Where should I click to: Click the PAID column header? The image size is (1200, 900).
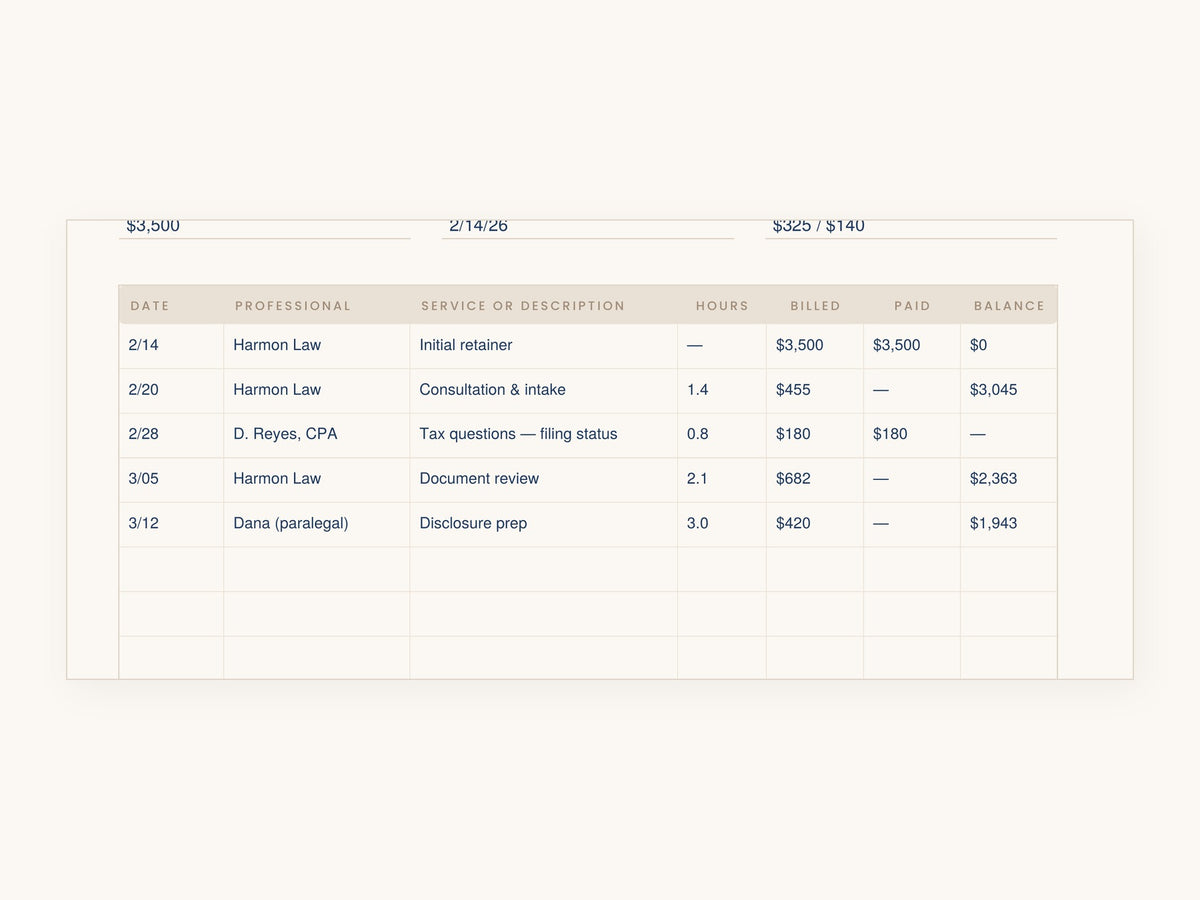[912, 306]
